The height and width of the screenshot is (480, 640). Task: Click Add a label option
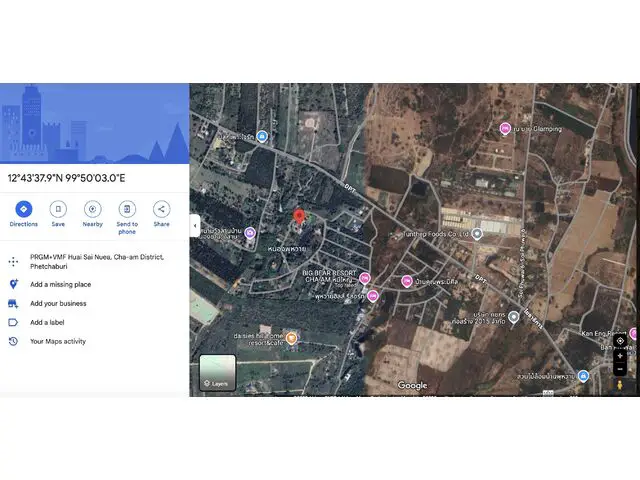[x=47, y=322]
